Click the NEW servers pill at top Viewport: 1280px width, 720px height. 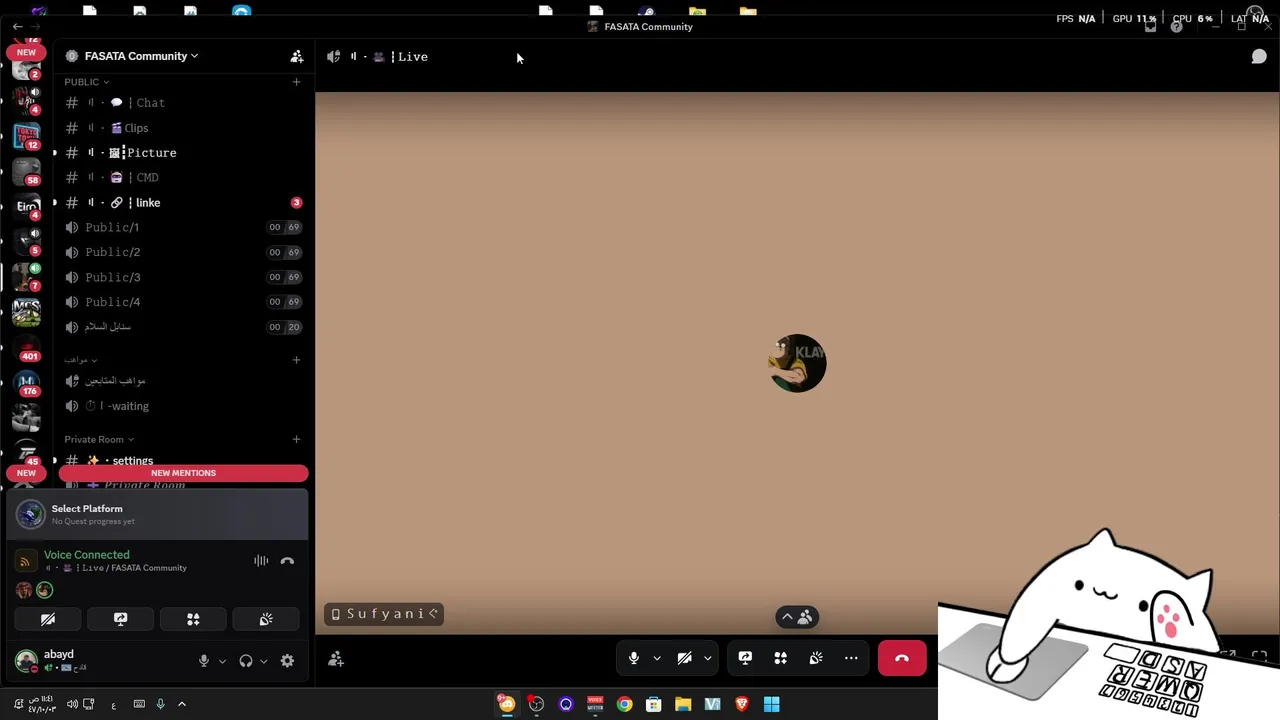click(x=26, y=52)
